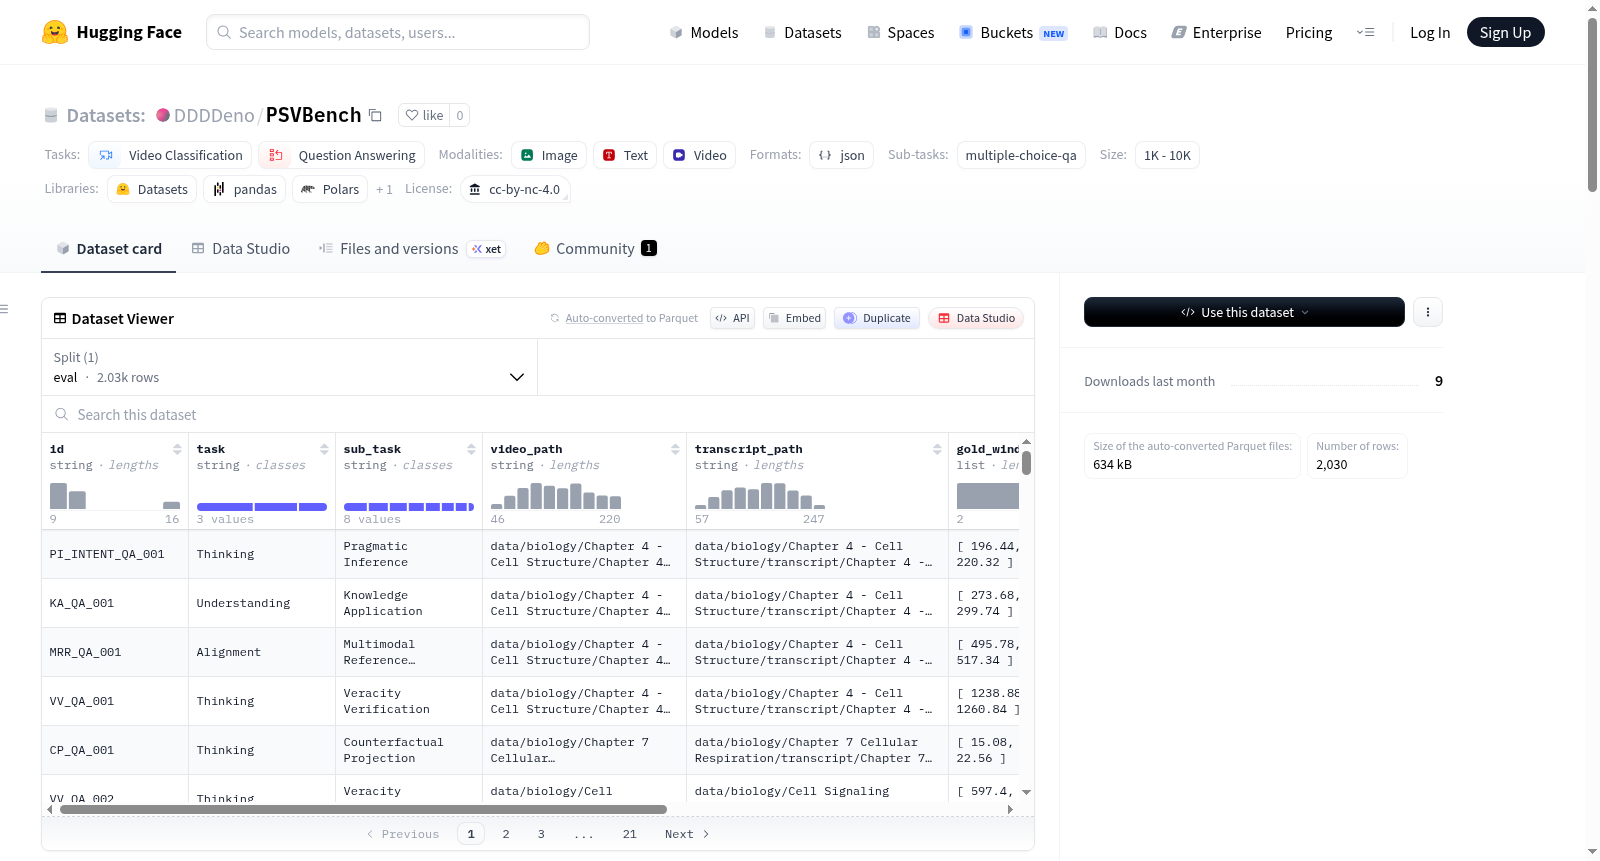
Task: Select the Counterfactual Projection cell
Action: [408, 750]
